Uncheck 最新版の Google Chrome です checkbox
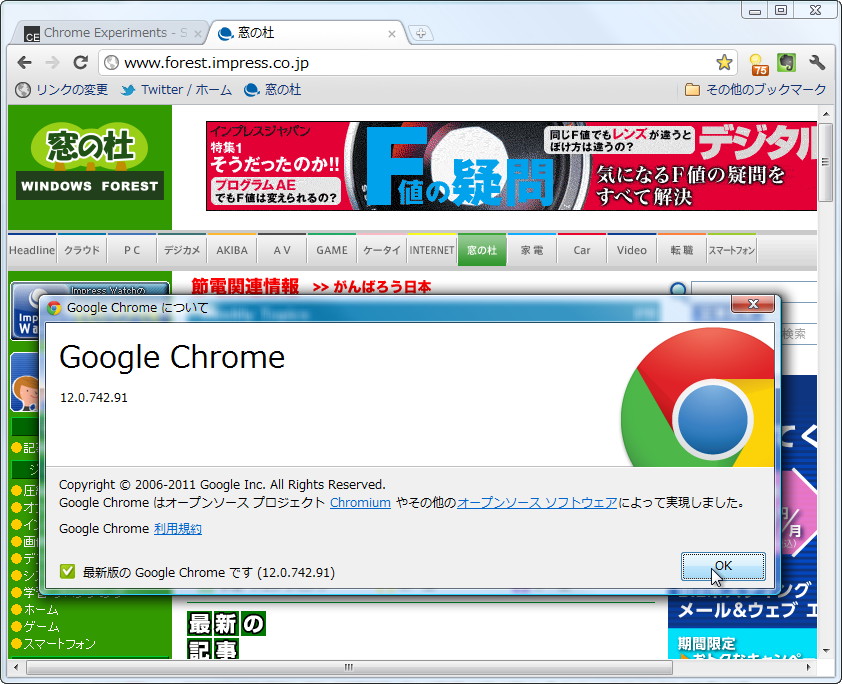The height and width of the screenshot is (684, 842). (66, 572)
